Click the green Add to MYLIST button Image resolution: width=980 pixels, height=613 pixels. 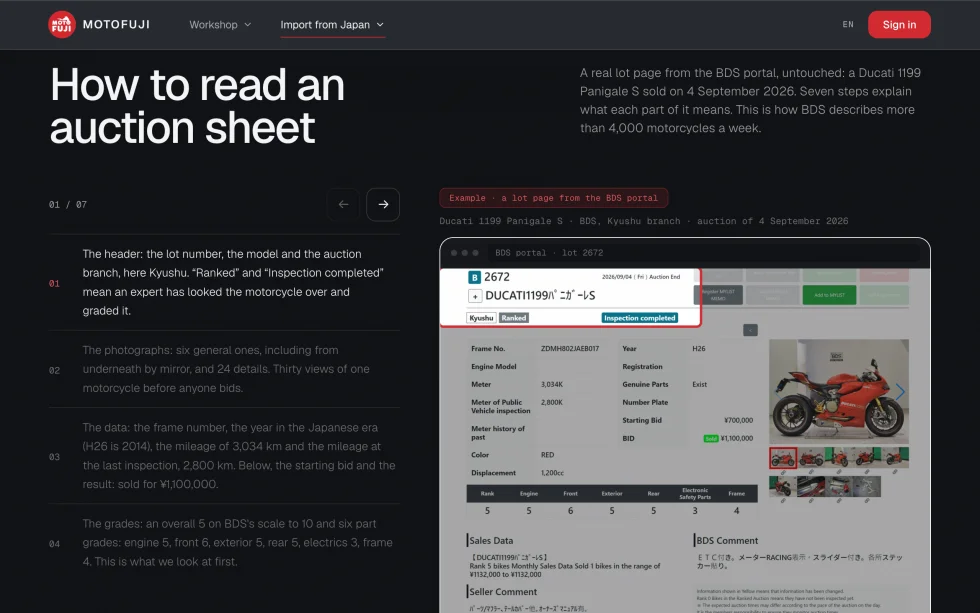coord(829,295)
